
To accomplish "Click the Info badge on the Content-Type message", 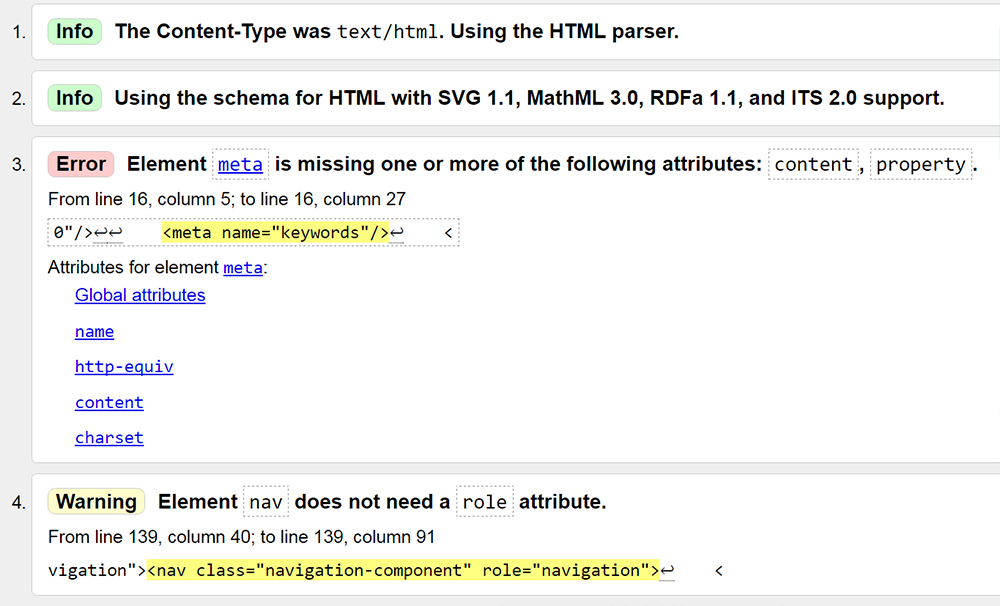I will point(74,31).
